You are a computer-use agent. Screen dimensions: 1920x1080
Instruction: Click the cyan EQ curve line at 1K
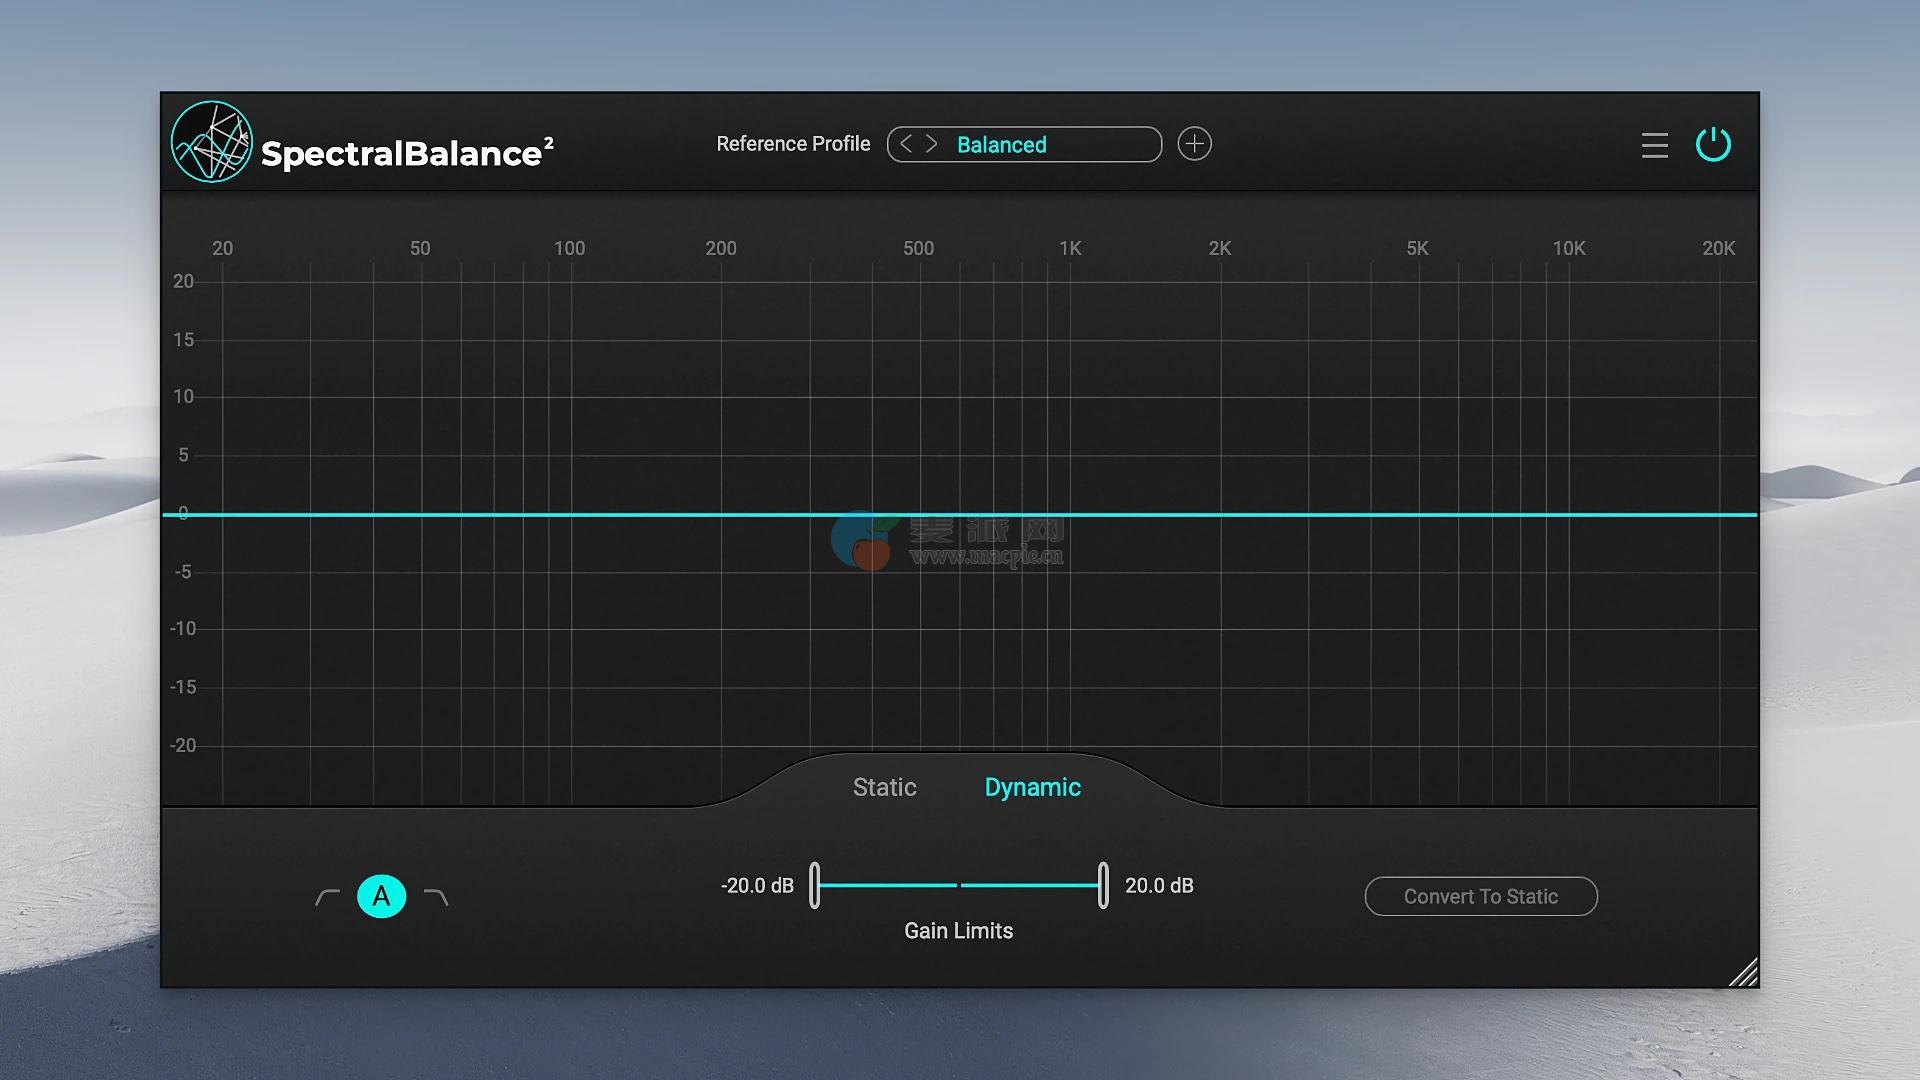click(1070, 514)
